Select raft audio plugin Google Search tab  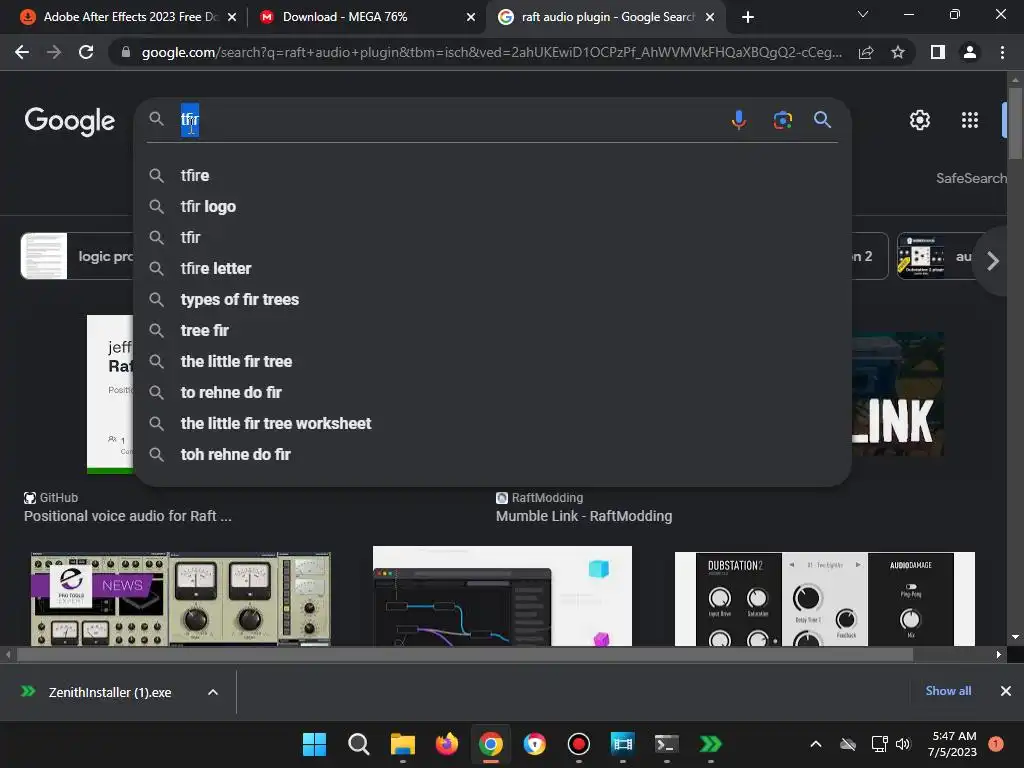click(604, 17)
